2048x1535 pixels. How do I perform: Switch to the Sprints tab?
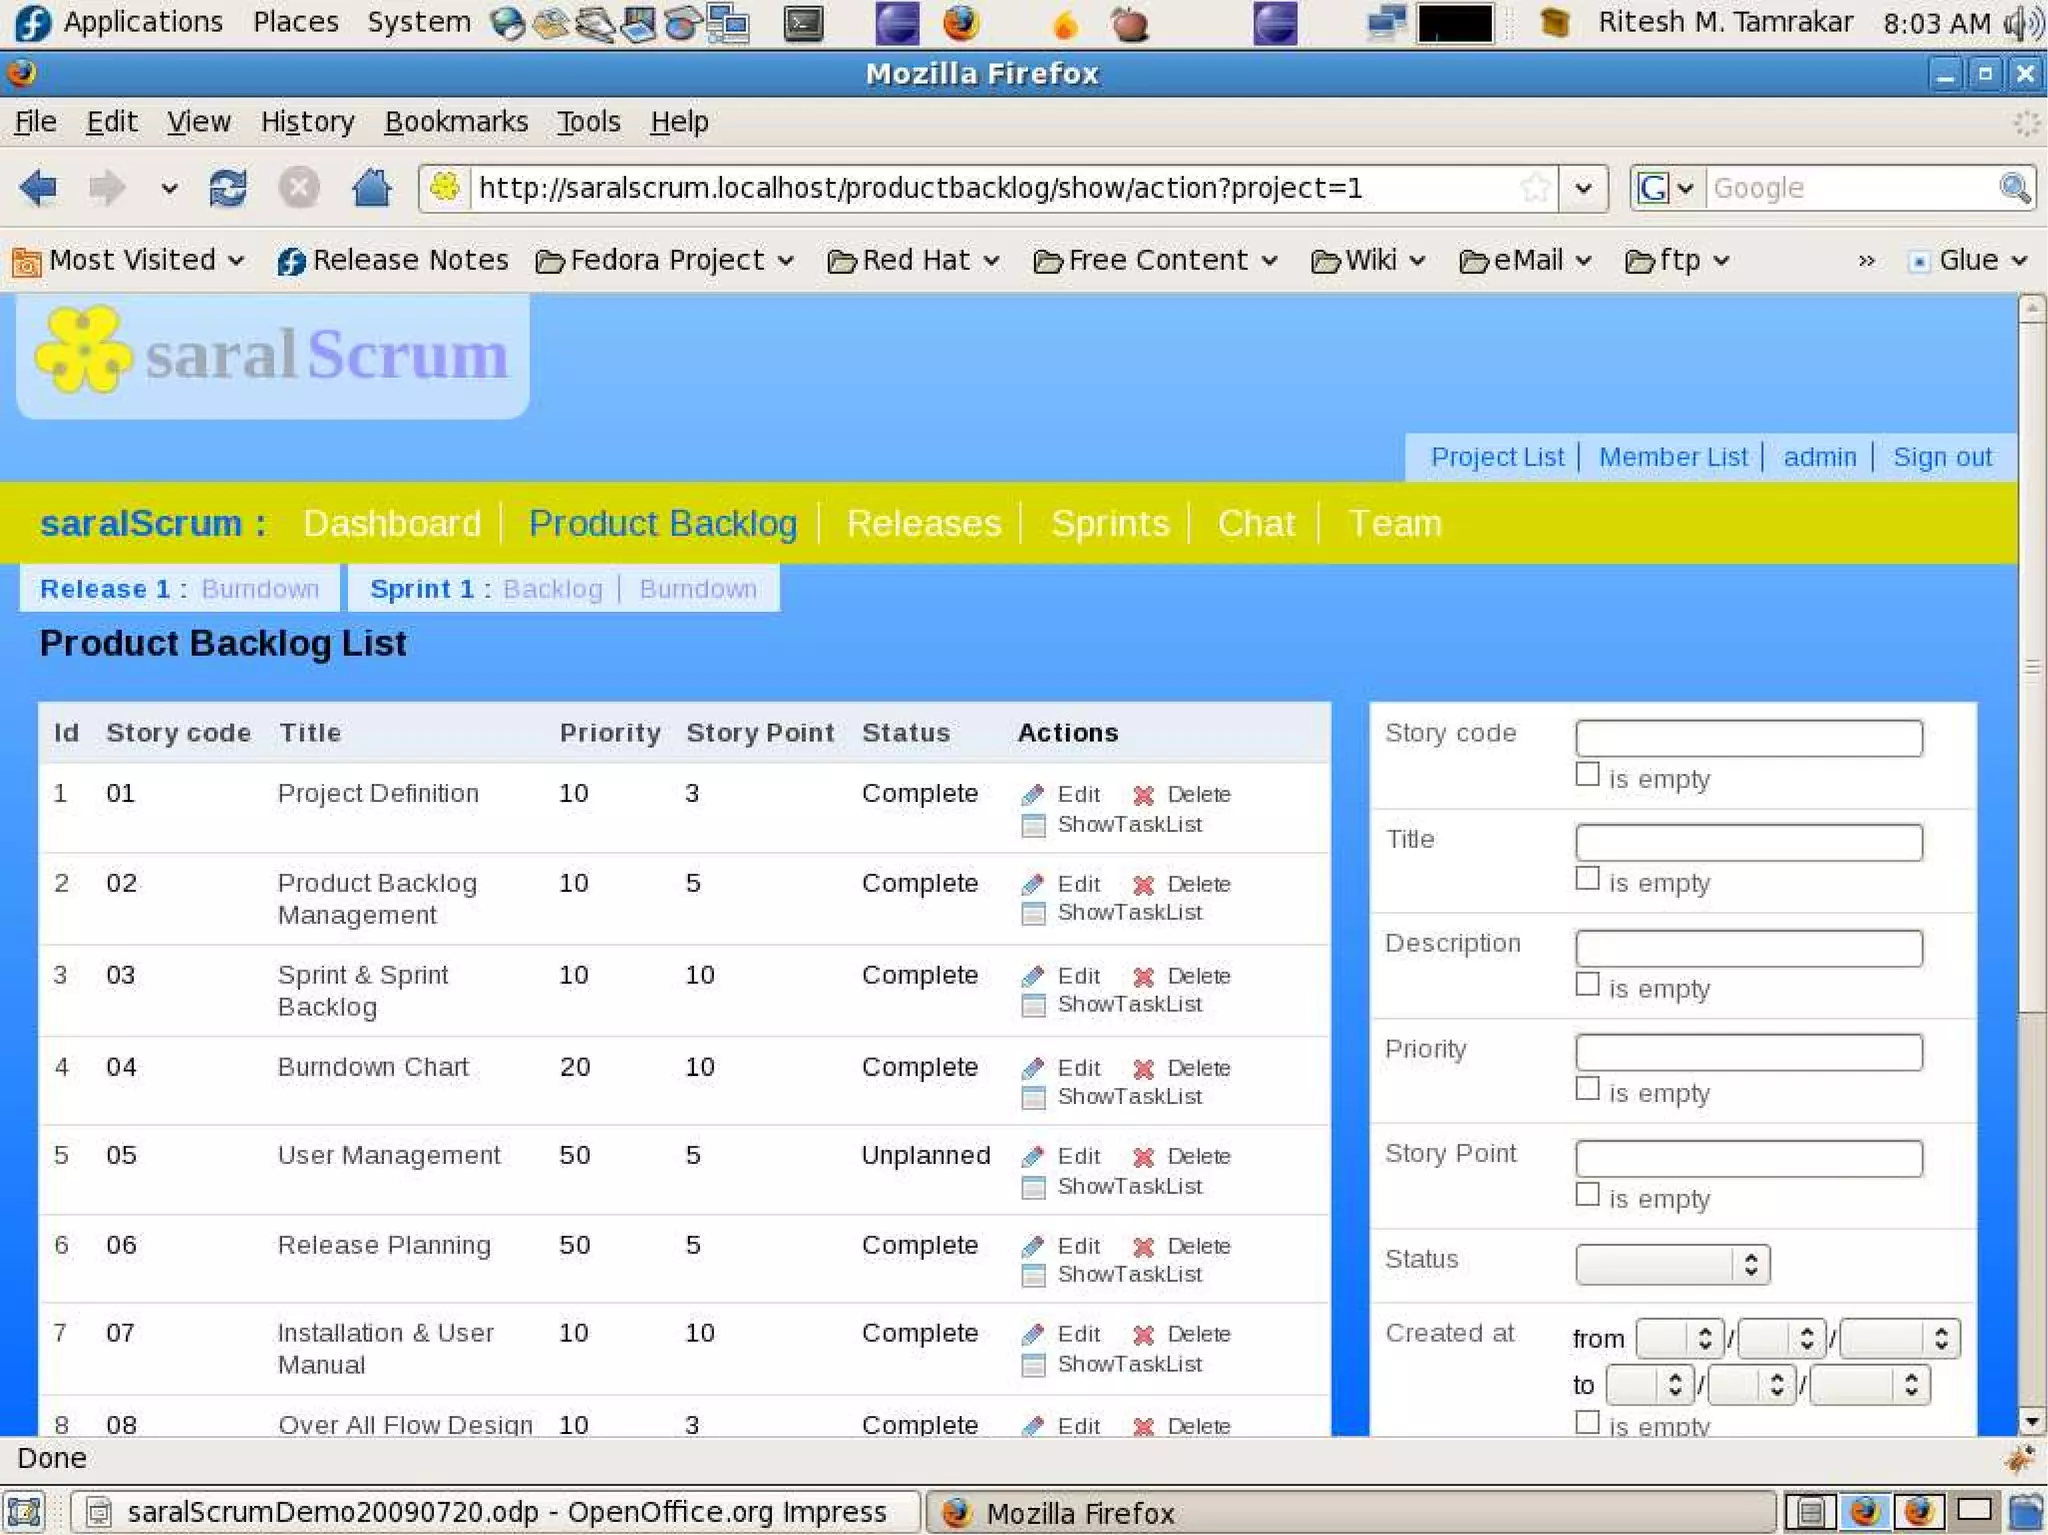(x=1109, y=524)
